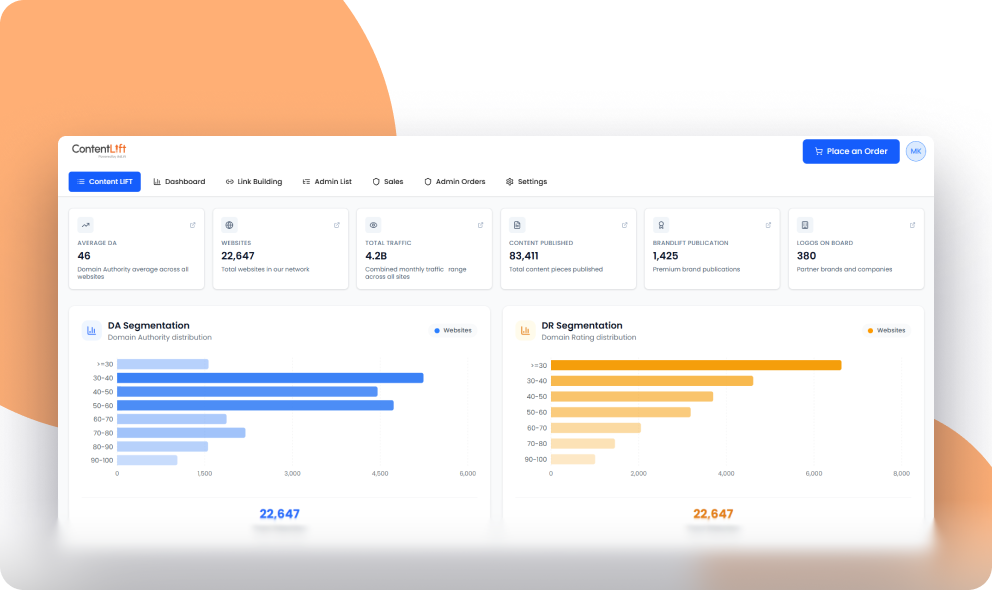This screenshot has height=590, width=992.
Task: Open Content Published card external link
Action: 624,225
